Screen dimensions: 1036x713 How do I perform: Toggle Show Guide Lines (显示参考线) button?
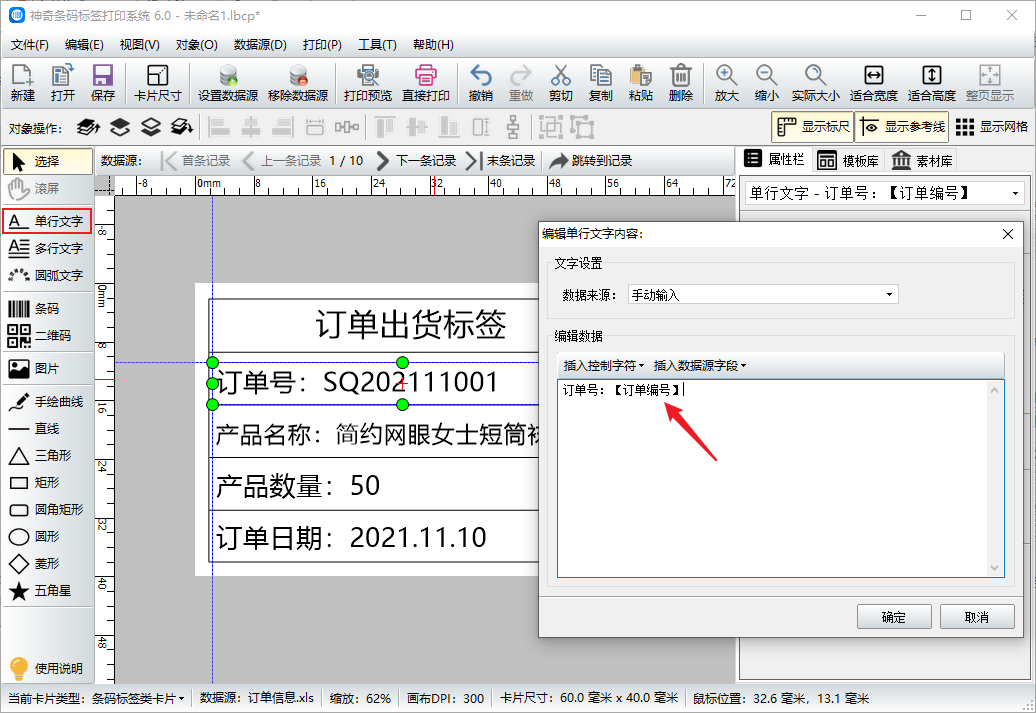[901, 127]
